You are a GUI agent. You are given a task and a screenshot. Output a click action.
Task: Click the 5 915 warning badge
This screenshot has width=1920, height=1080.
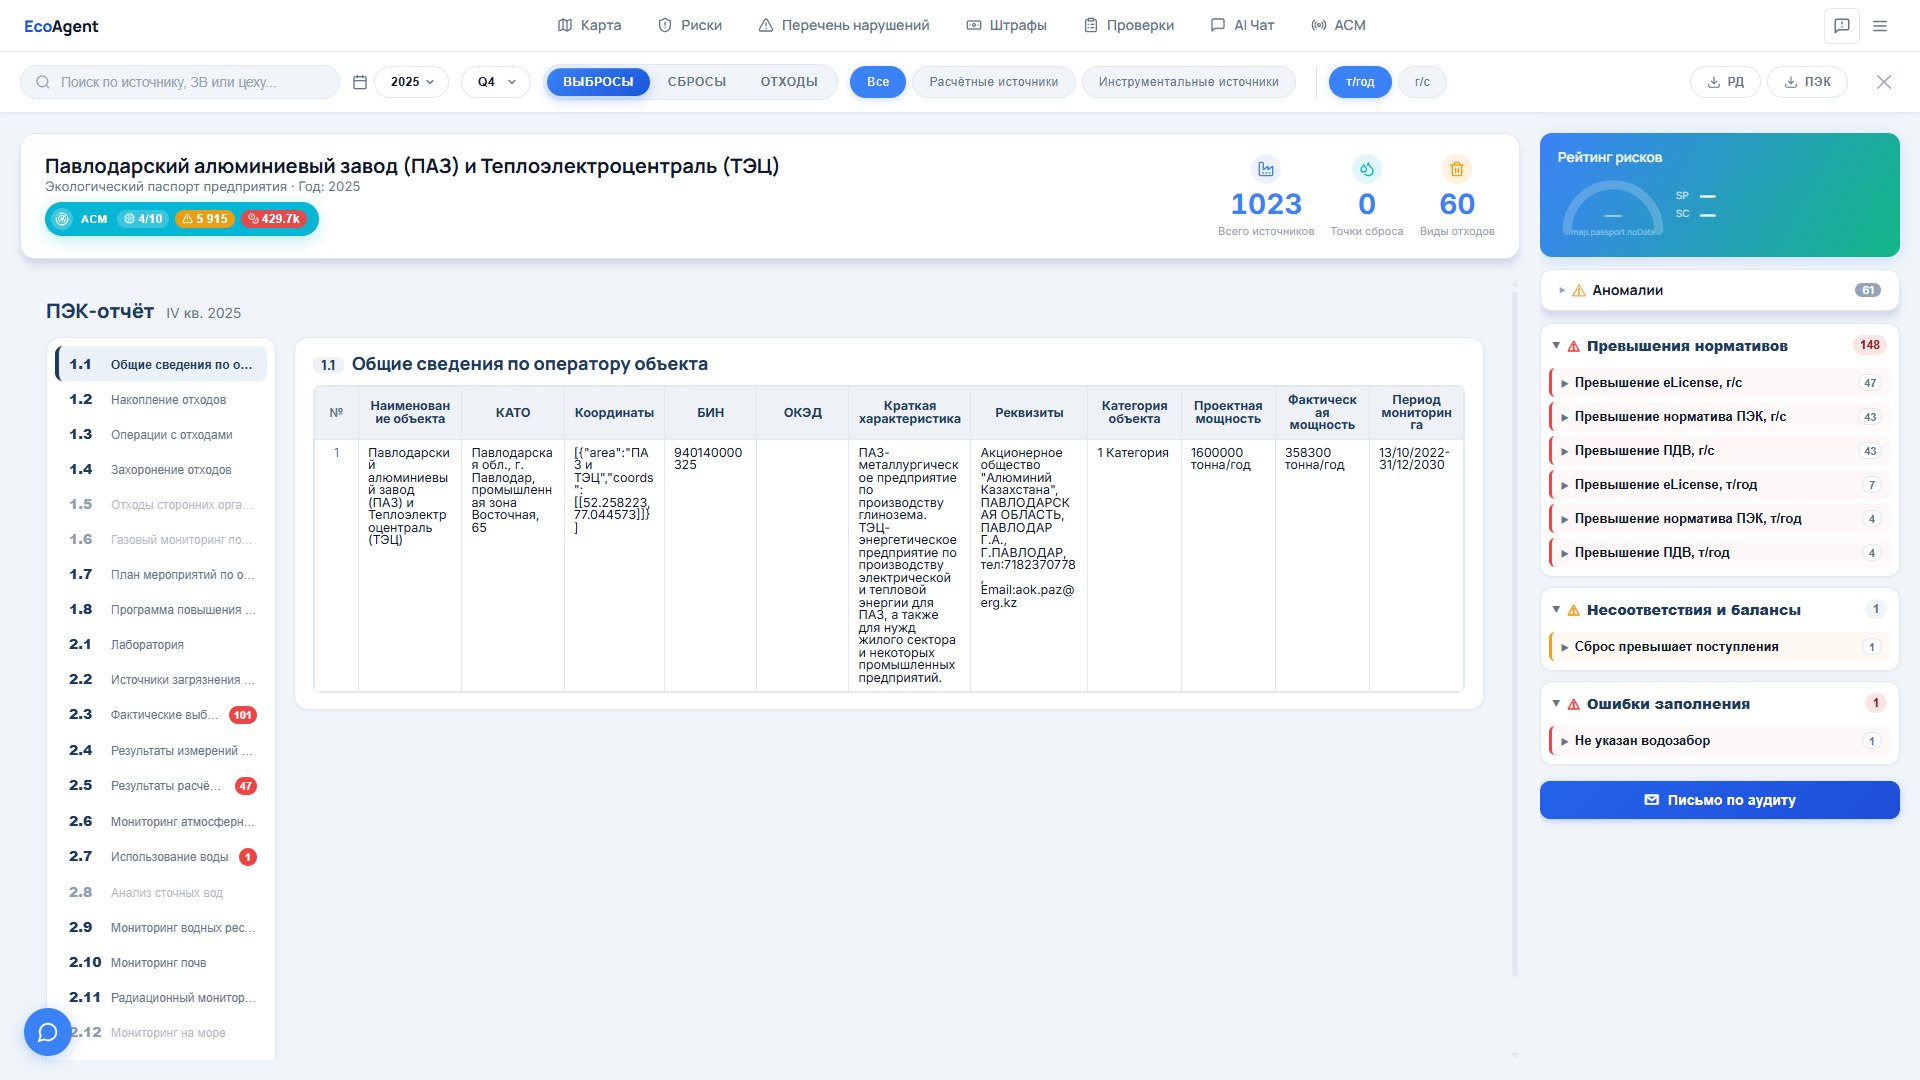204,219
